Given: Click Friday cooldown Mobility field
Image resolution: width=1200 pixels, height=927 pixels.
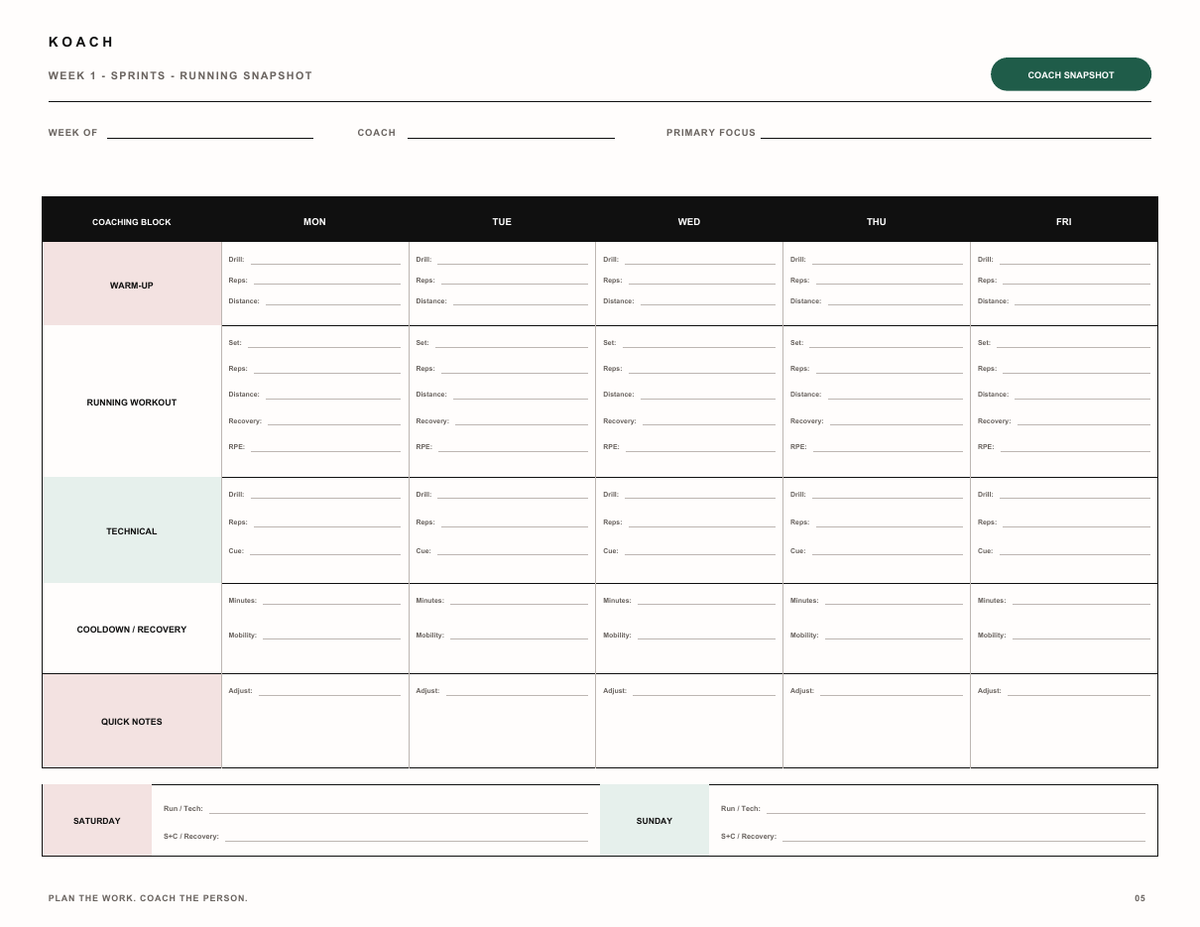Looking at the screenshot, I should click(x=1081, y=636).
